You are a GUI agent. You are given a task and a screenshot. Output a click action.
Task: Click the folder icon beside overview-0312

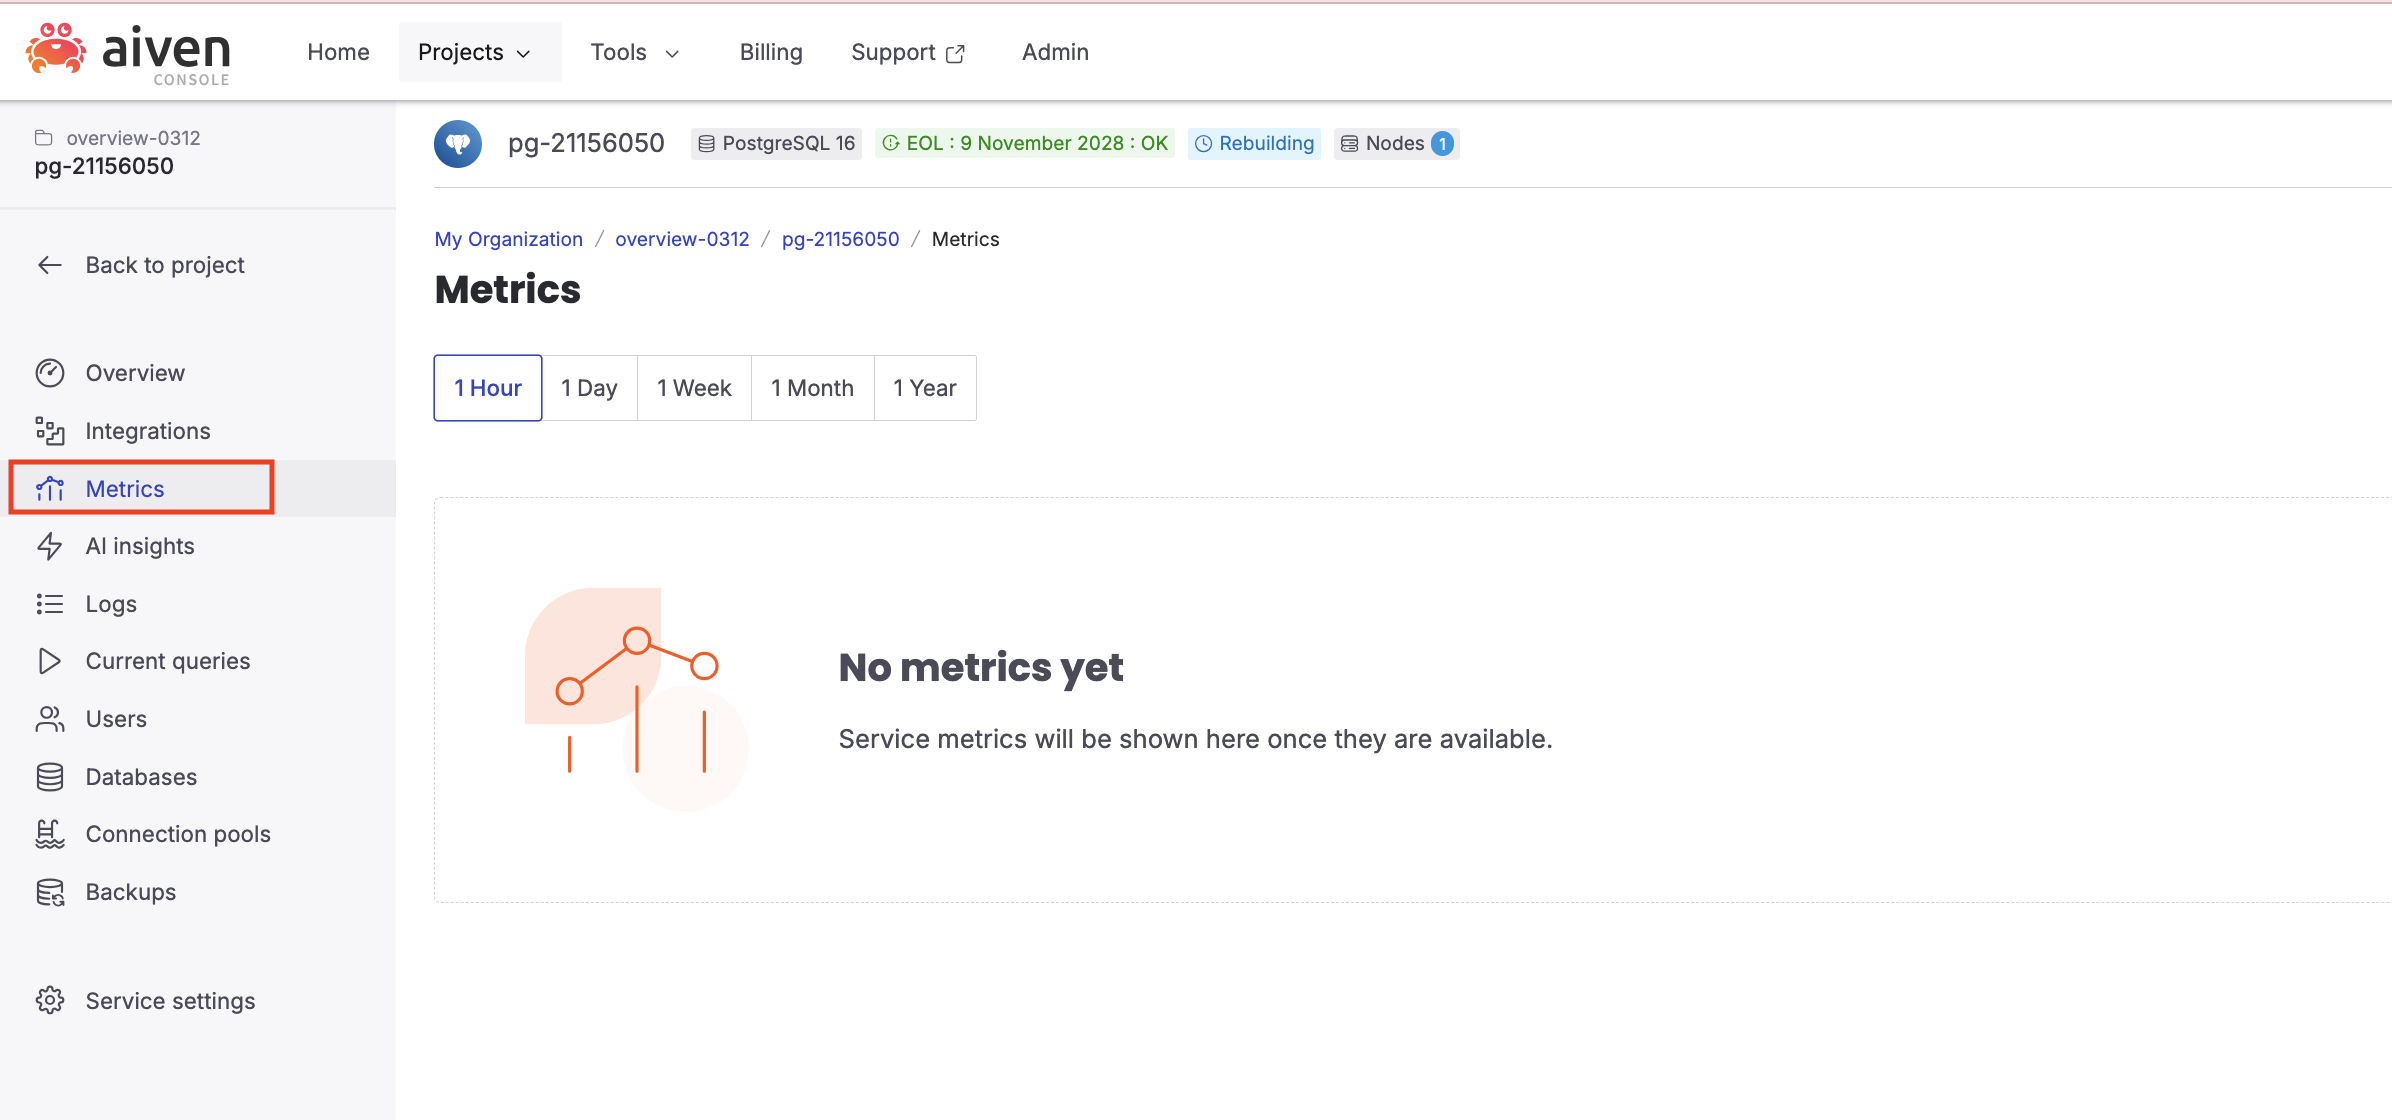coord(44,138)
